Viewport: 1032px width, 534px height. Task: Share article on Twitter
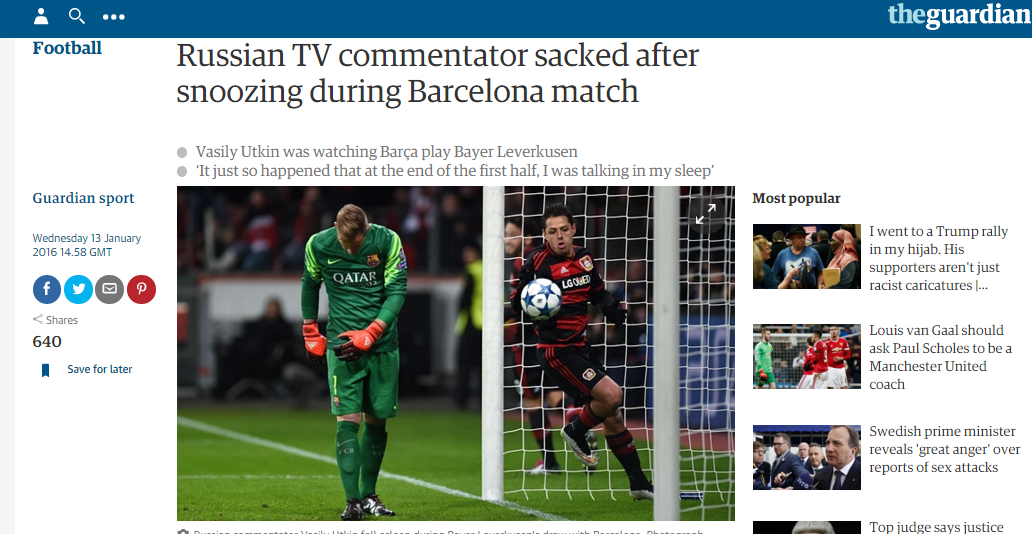coord(78,289)
